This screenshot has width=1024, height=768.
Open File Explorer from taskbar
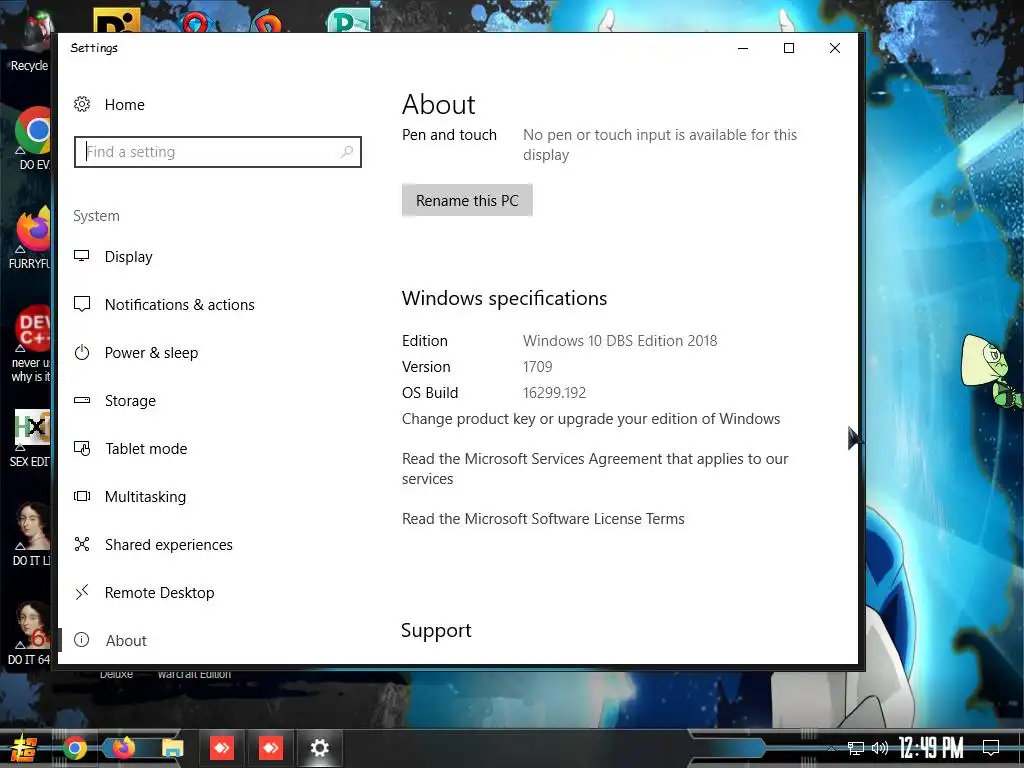pos(172,748)
